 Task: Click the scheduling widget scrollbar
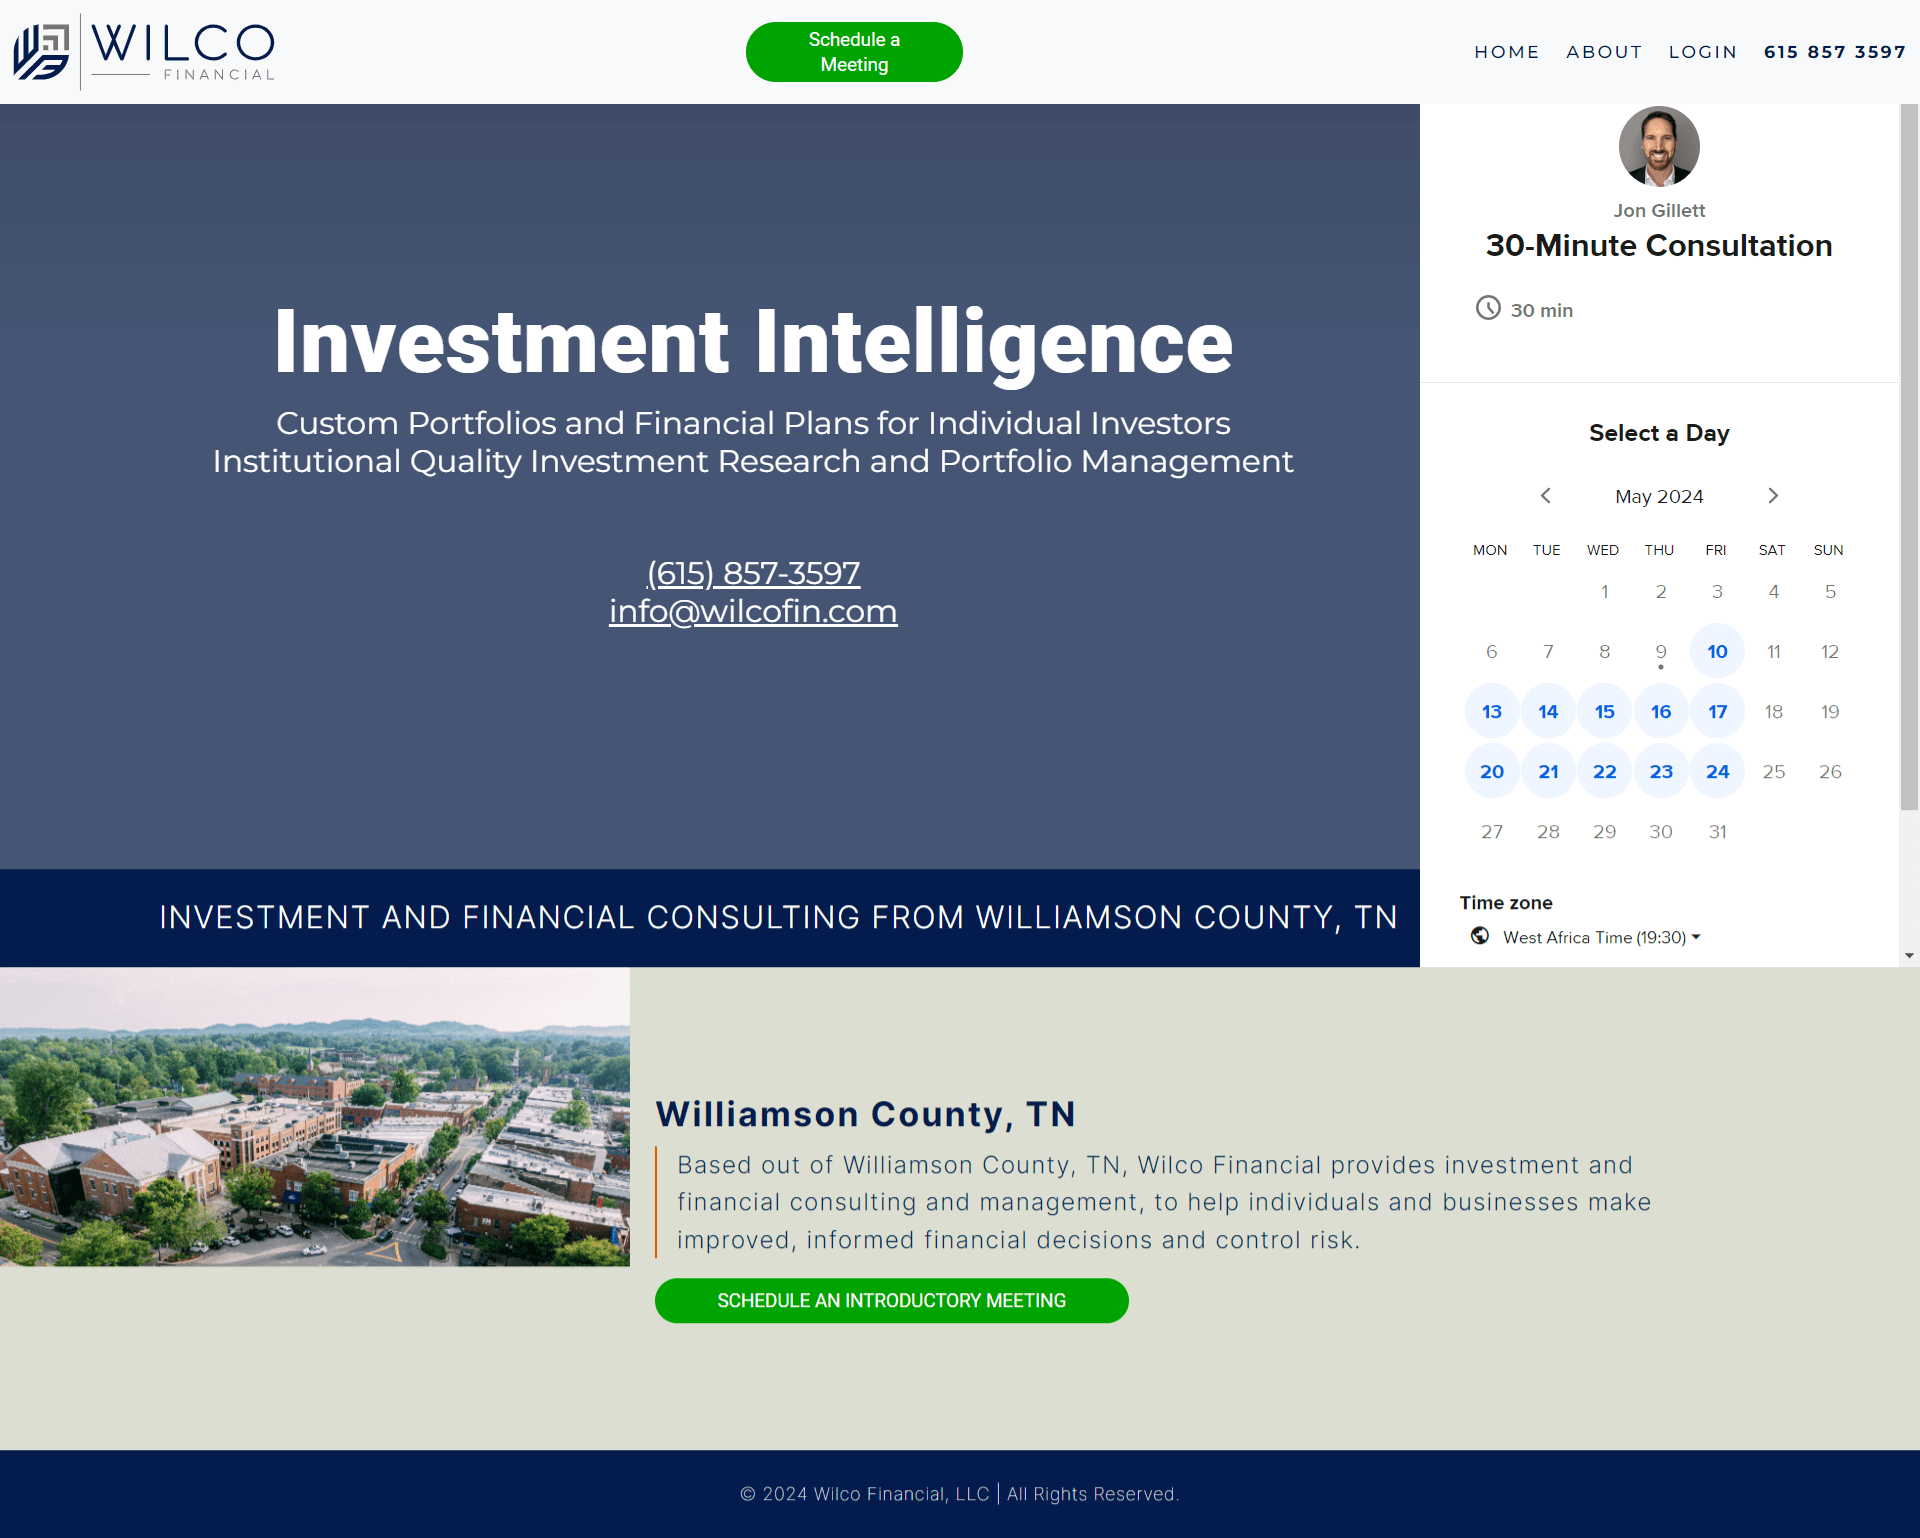(x=1909, y=457)
